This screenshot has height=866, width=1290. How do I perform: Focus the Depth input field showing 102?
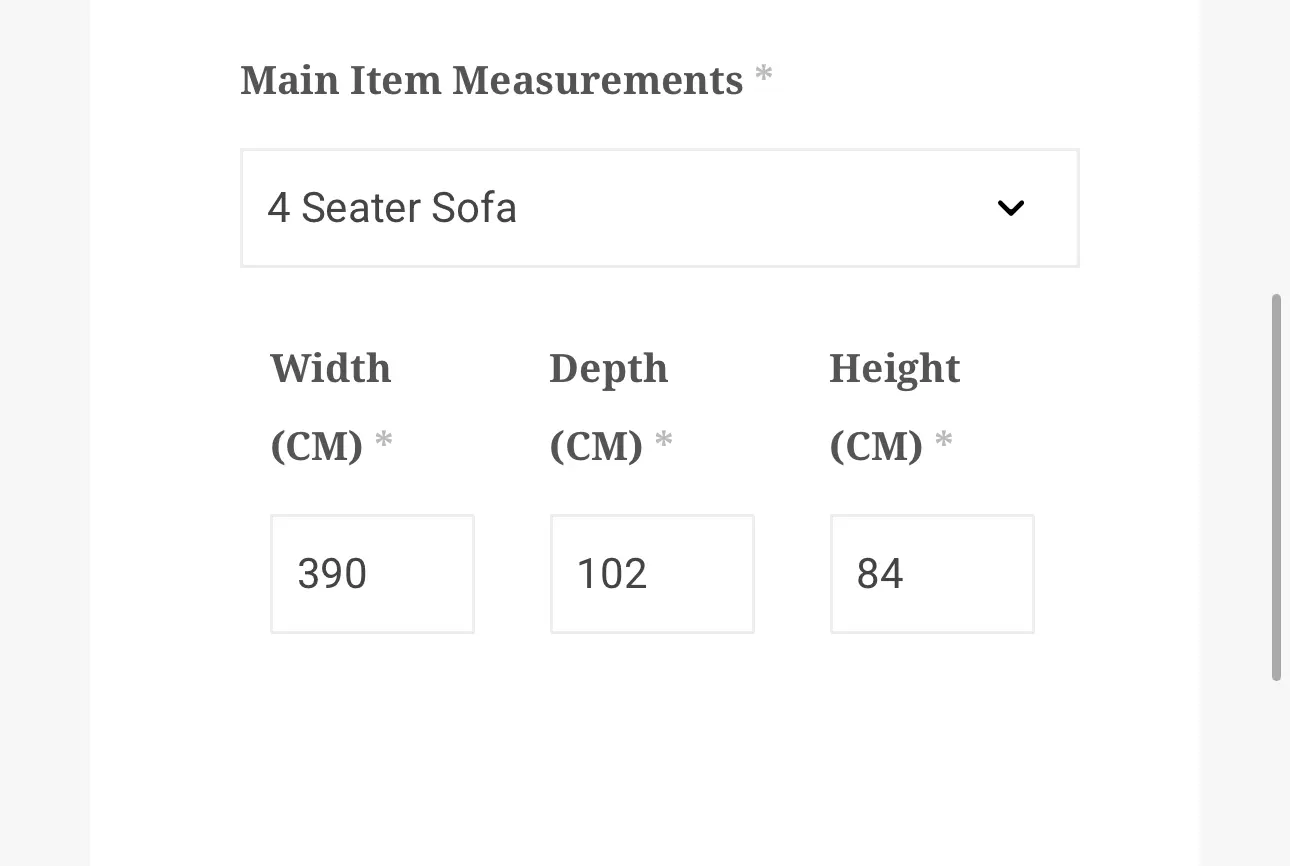click(x=652, y=574)
